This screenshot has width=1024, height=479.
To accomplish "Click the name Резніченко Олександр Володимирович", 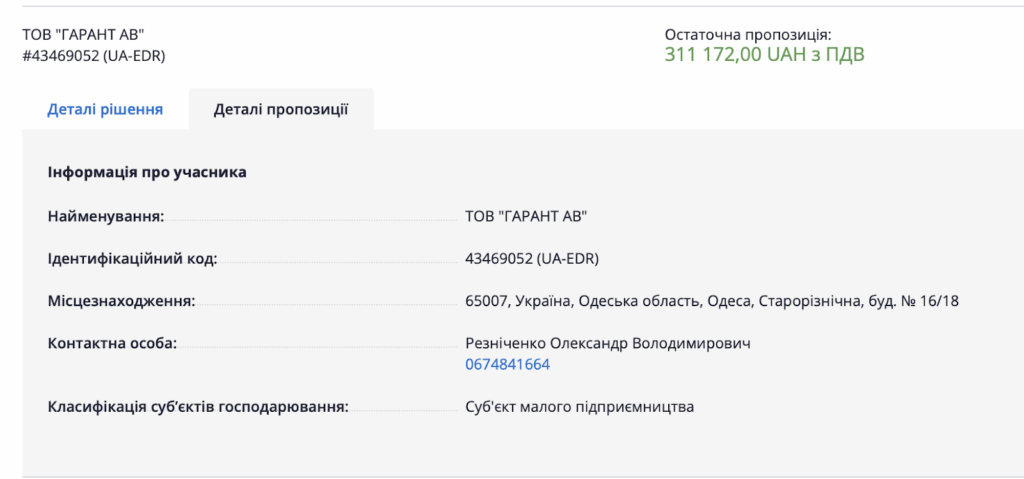I will 608,343.
